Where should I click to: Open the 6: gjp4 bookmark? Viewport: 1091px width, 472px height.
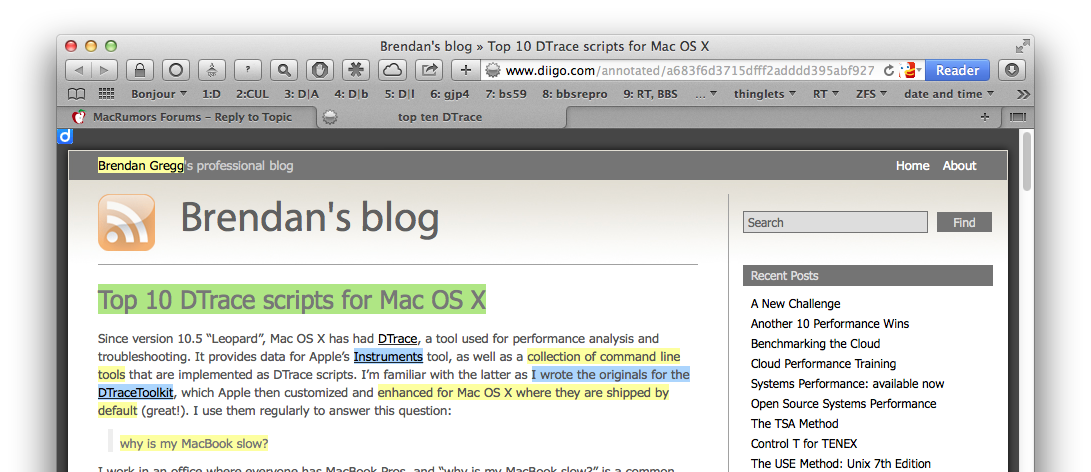pos(449,94)
